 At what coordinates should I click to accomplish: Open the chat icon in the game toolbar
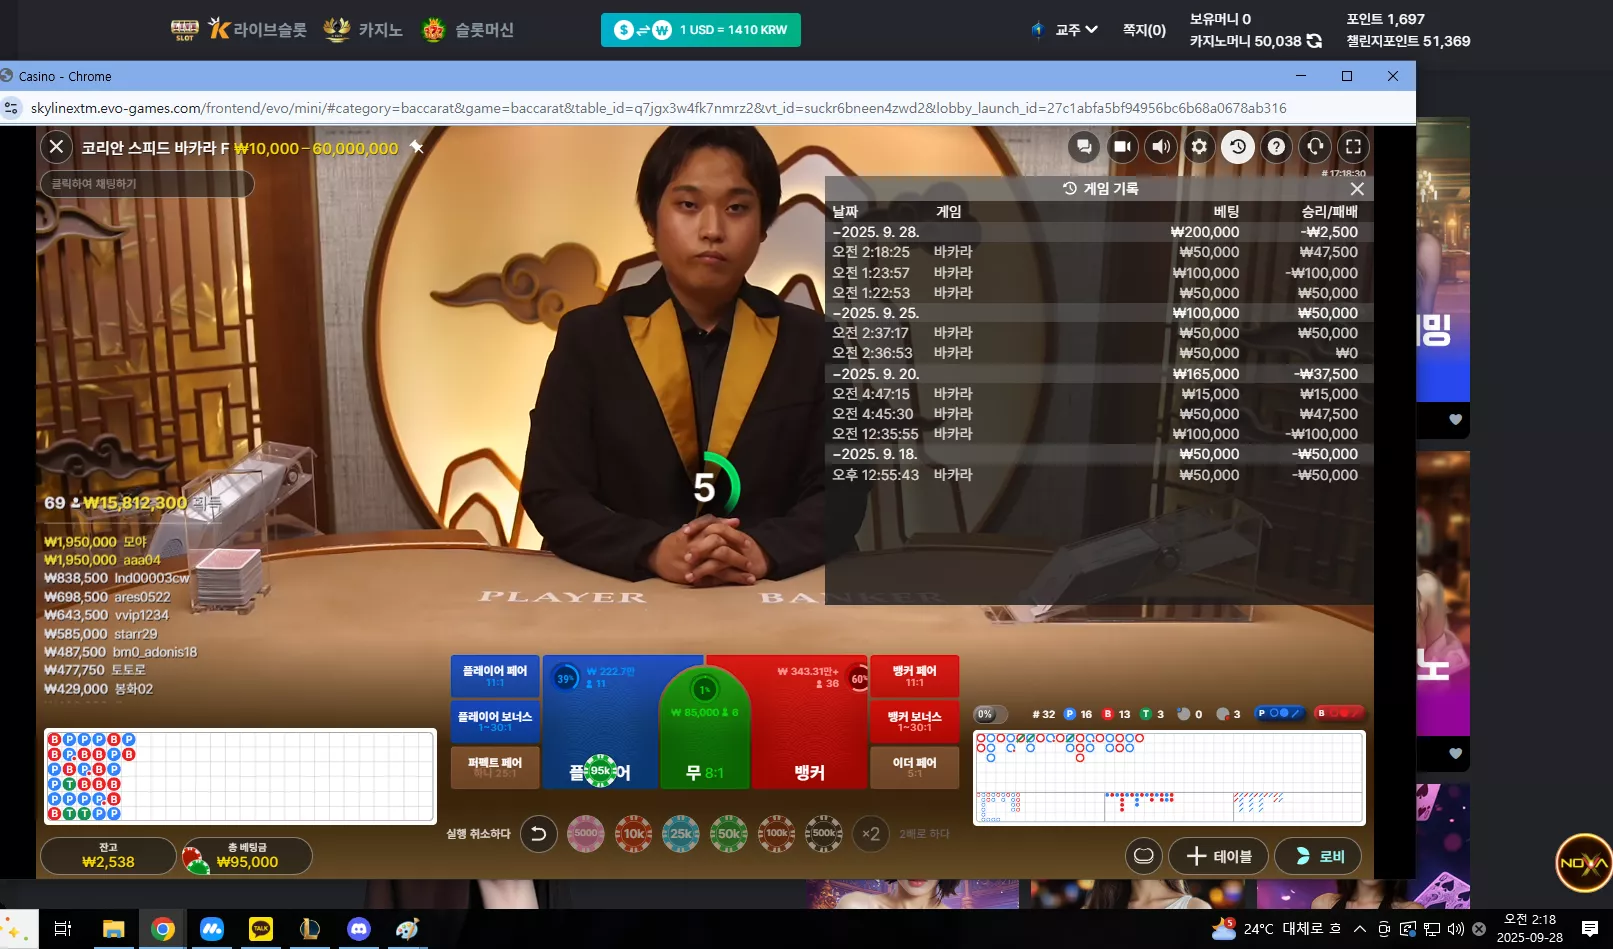[1083, 147]
